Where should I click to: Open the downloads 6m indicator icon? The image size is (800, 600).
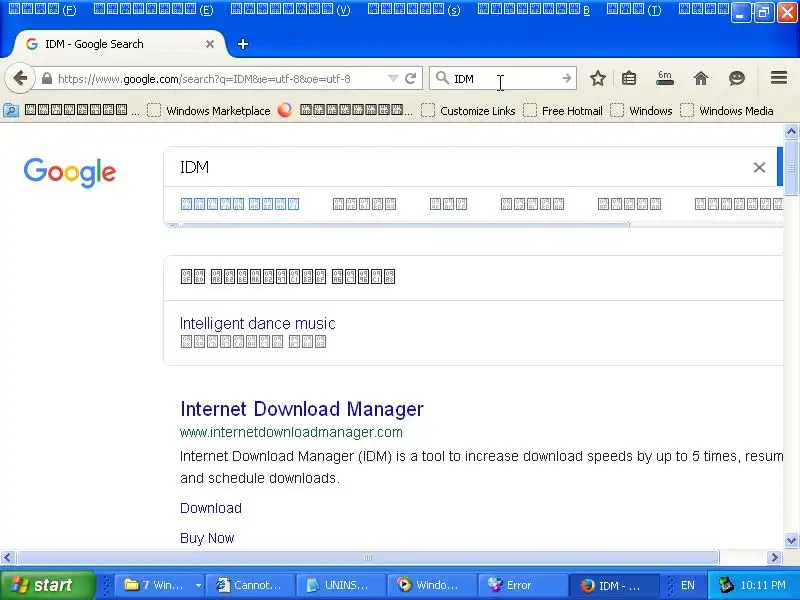click(x=664, y=78)
